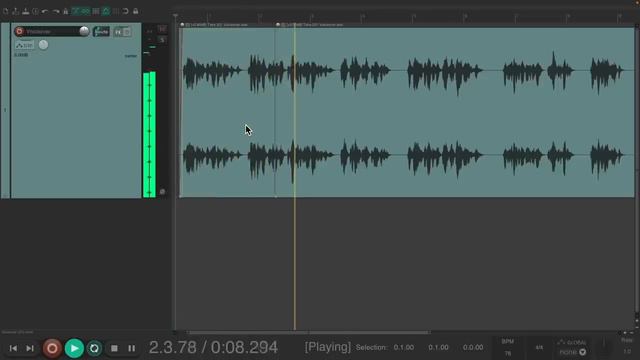Click the selection length field 0.0.00
640x360 pixels.
pyautogui.click(x=473, y=347)
